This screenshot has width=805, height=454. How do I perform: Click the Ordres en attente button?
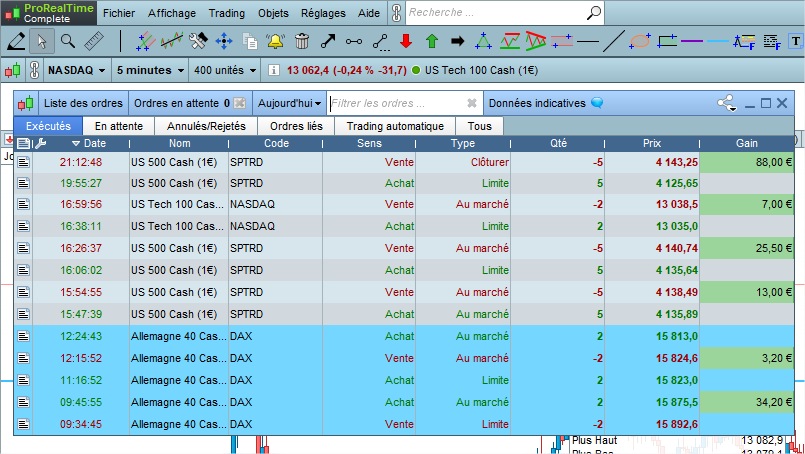[189, 103]
